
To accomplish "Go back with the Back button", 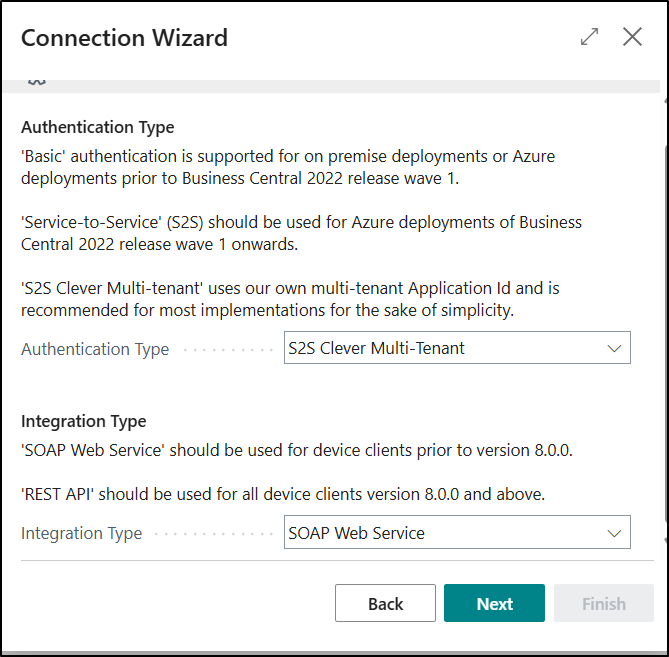I will (x=385, y=603).
